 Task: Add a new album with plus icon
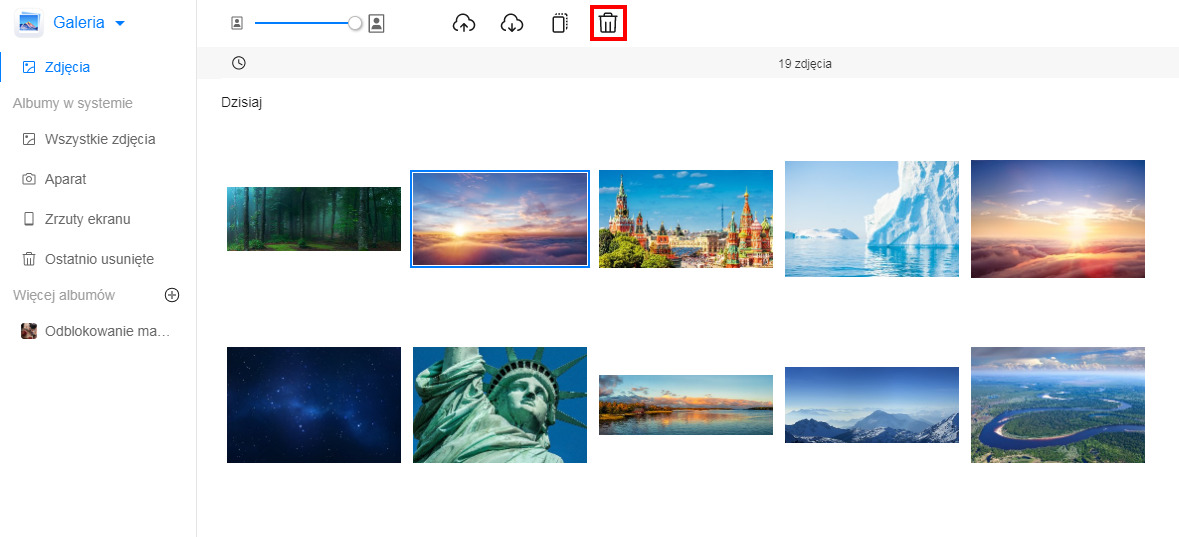tap(172, 295)
